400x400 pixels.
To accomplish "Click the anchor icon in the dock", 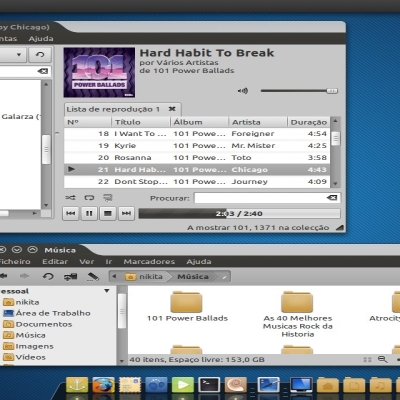I will coord(77,385).
